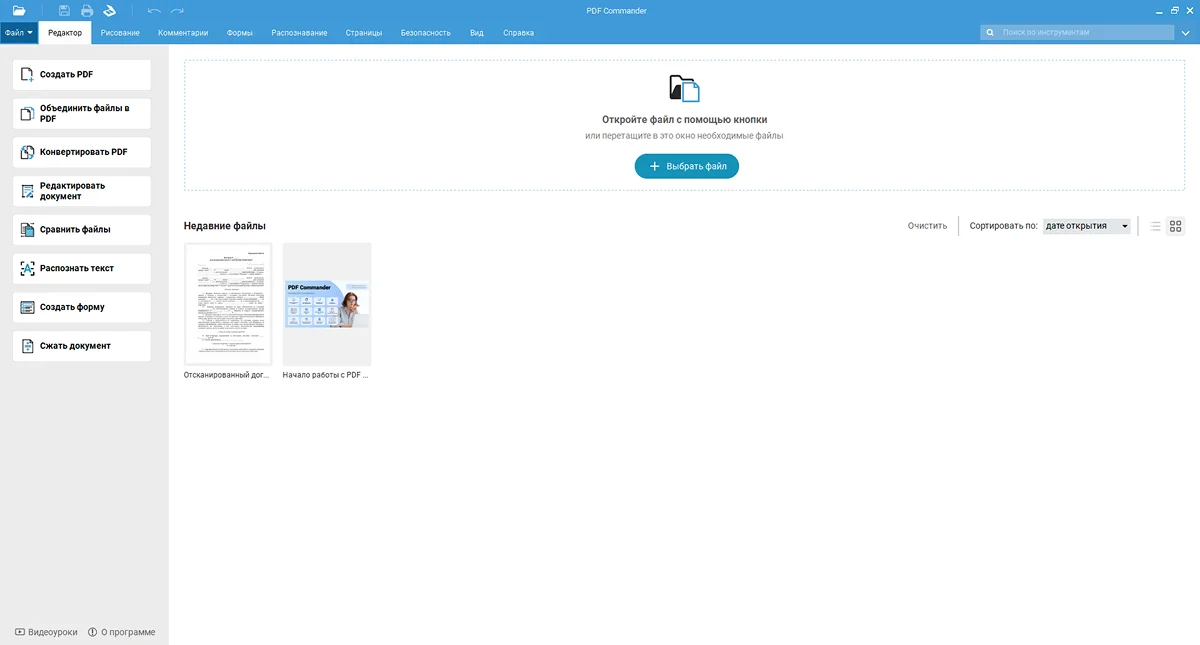Click the scanner icon in the toolbar

[x=110, y=10]
